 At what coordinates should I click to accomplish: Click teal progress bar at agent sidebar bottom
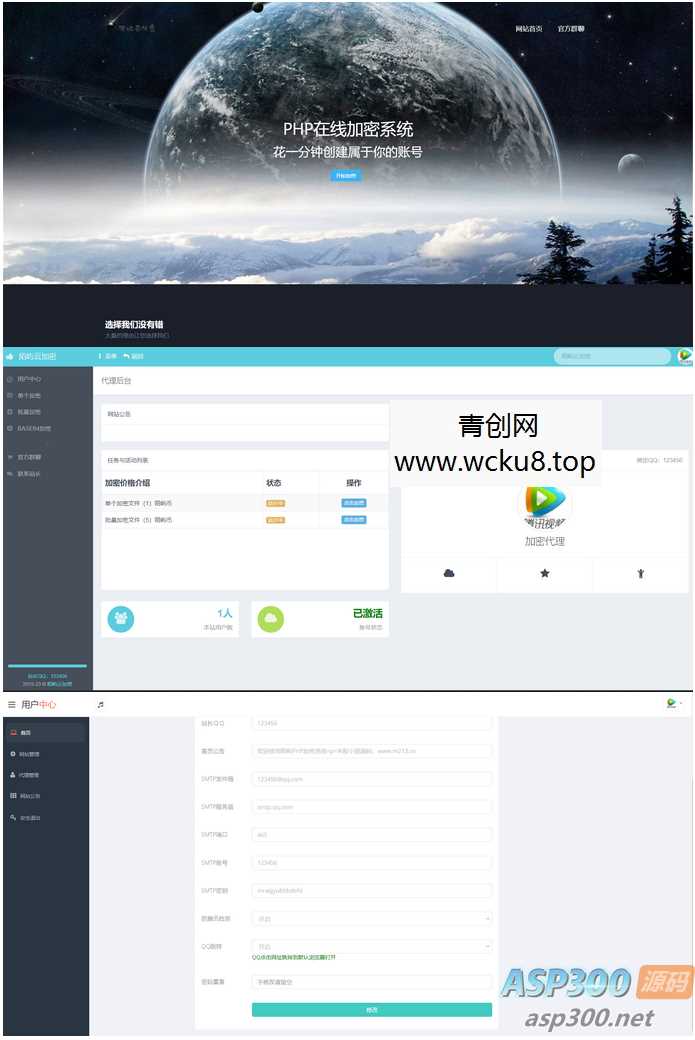click(47, 665)
